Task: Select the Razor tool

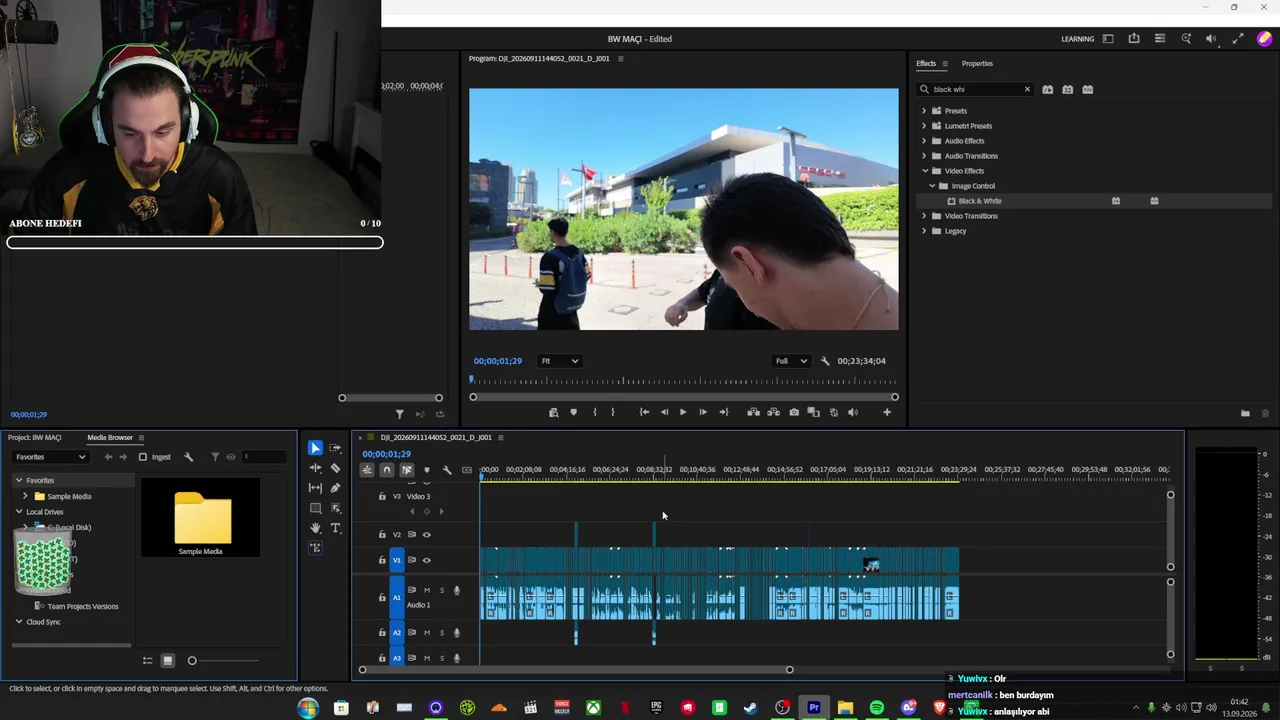Action: click(x=335, y=468)
